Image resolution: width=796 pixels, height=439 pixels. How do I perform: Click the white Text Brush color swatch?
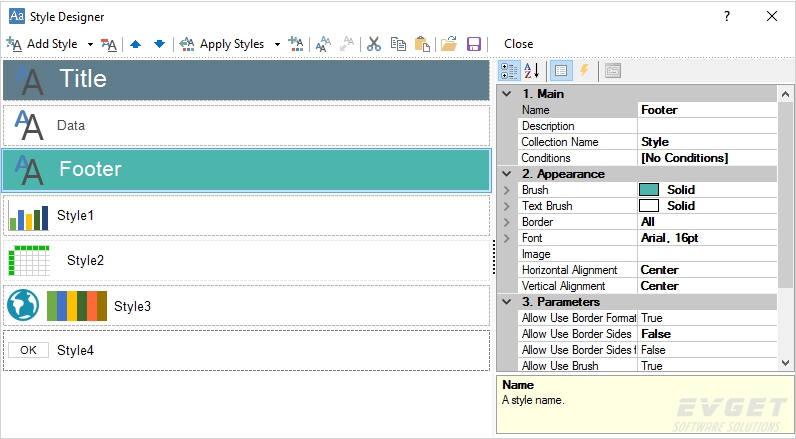tap(649, 206)
